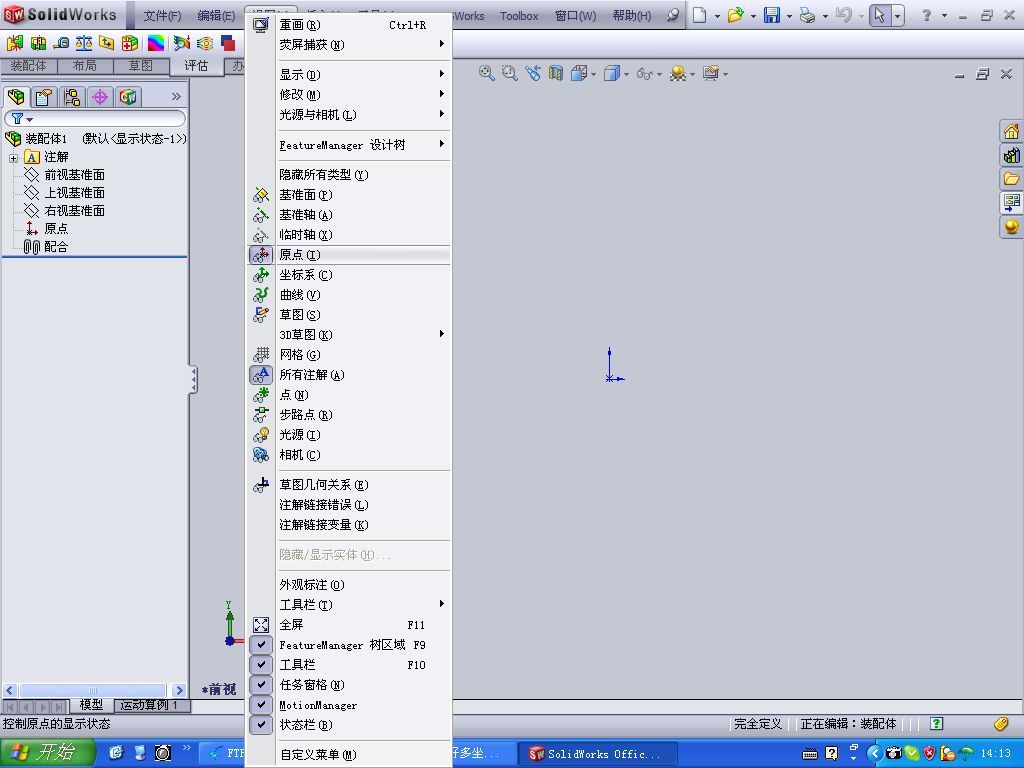Toggle Axes (基准轴) visibility in menu
This screenshot has height=768, width=1024.
(350, 215)
